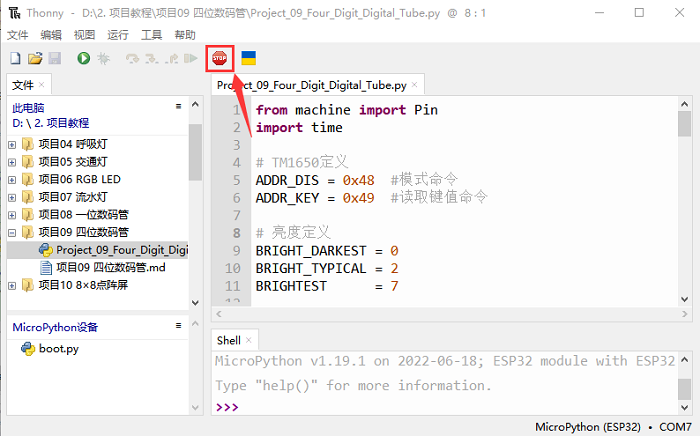
Task: Open file using the folder icon
Action: click(35, 59)
